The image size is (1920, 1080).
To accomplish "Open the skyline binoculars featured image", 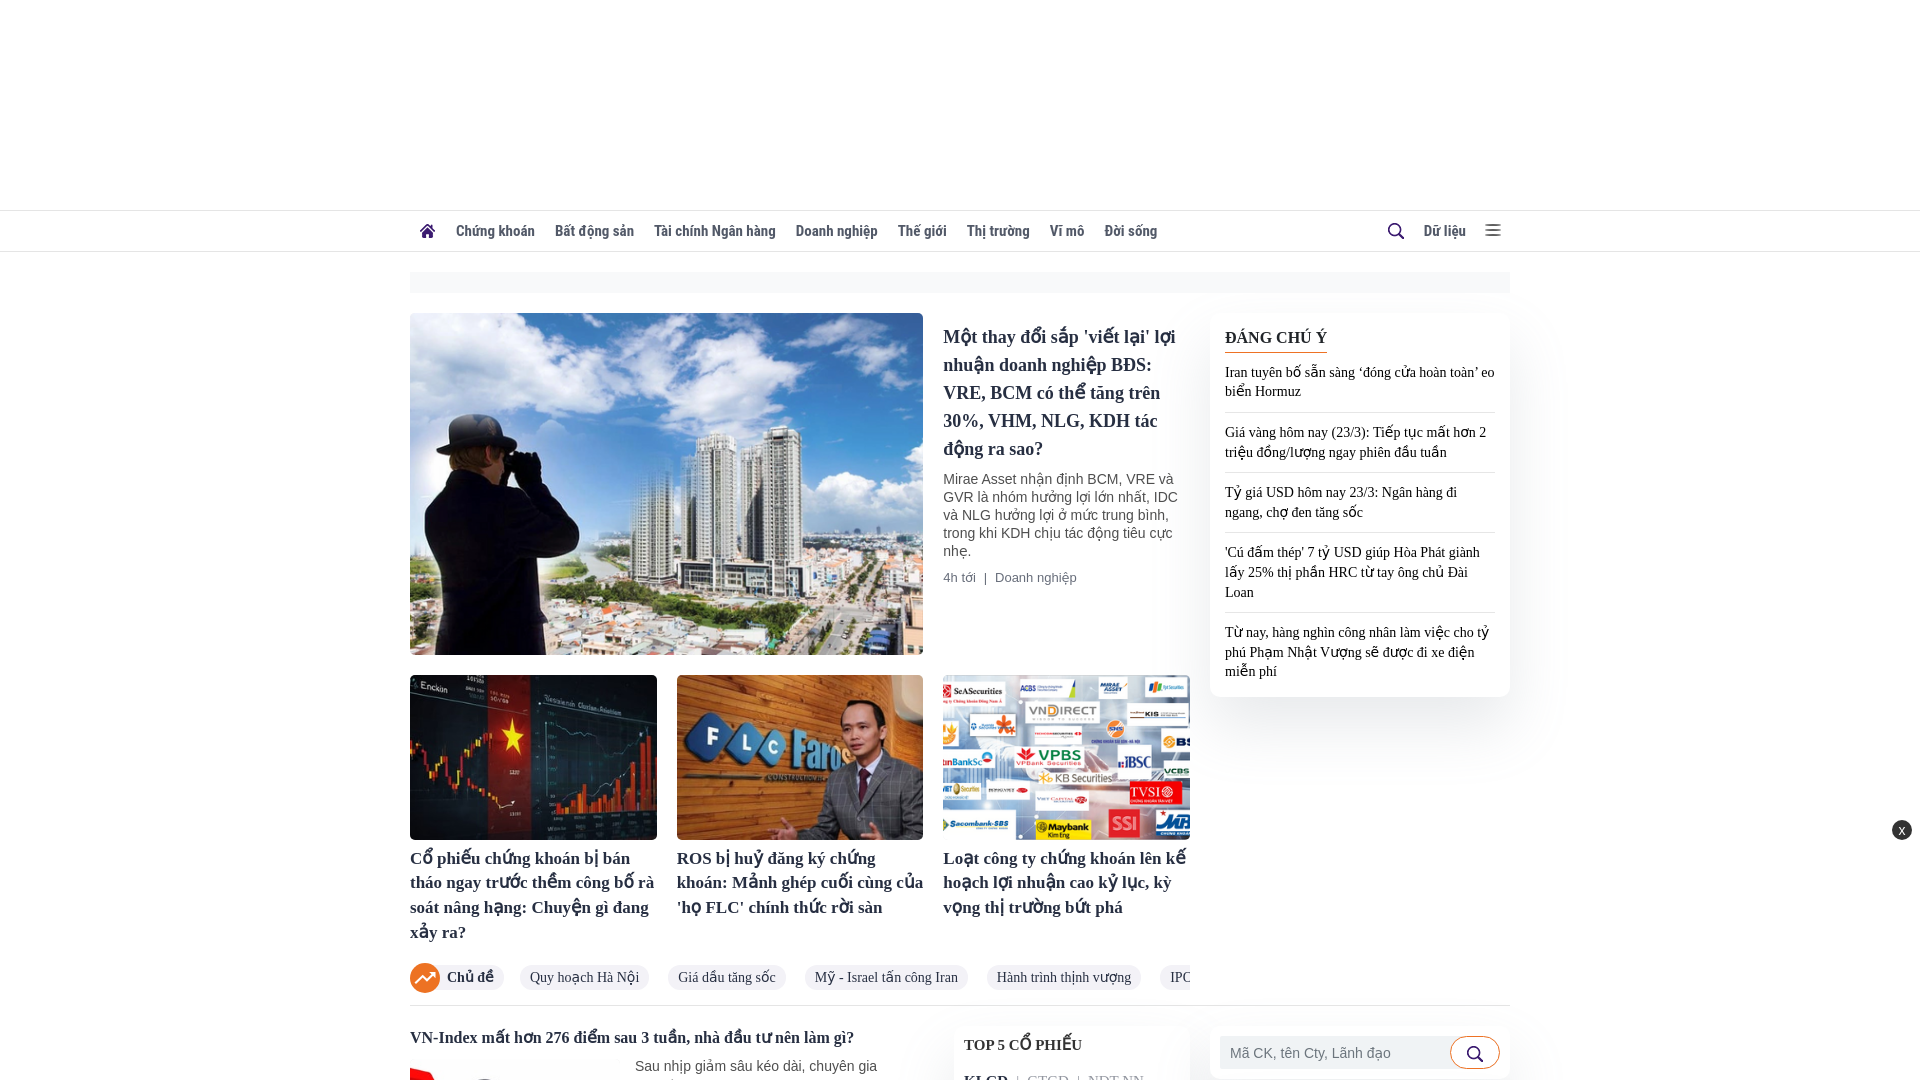I will 666,484.
